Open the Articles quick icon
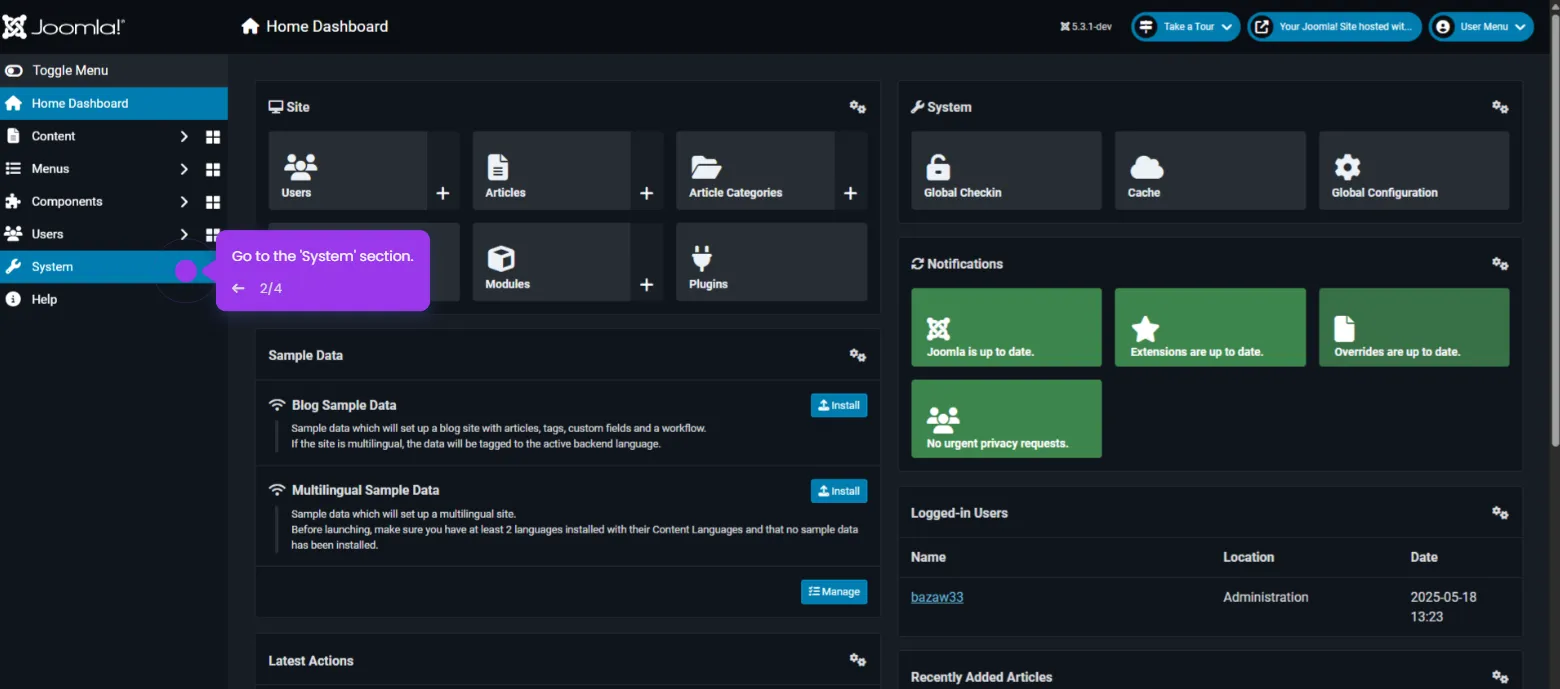 (551, 170)
